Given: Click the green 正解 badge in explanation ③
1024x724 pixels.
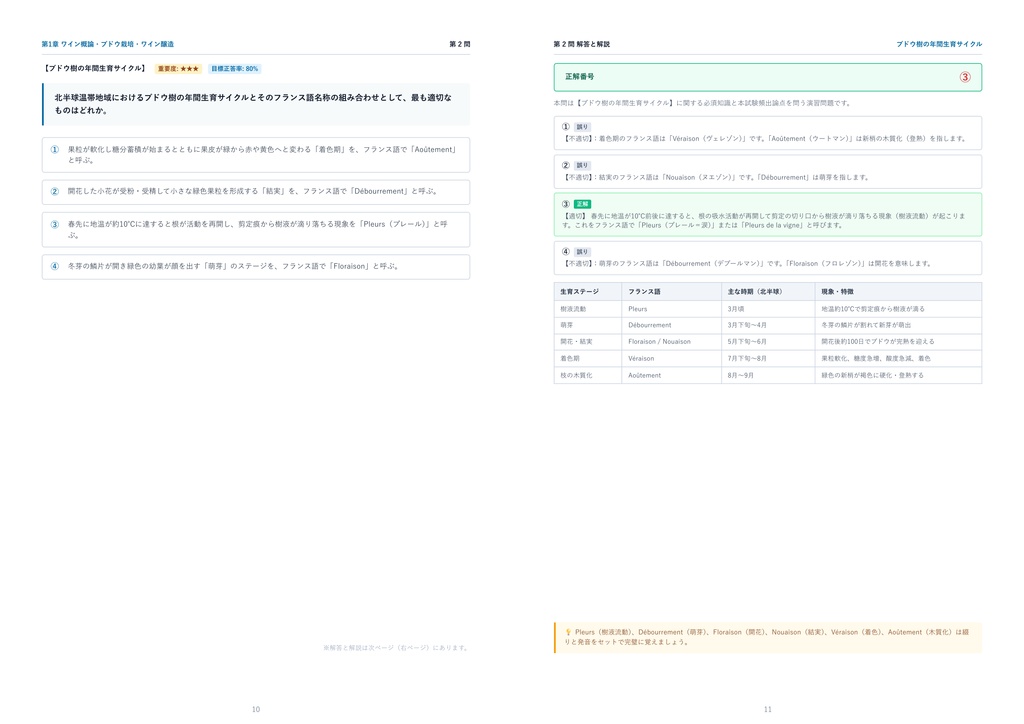Looking at the screenshot, I should [x=582, y=204].
